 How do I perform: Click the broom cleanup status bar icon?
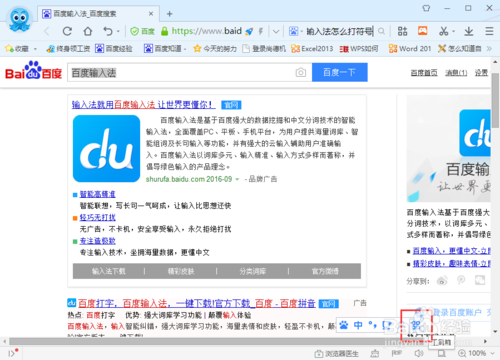click(x=375, y=353)
